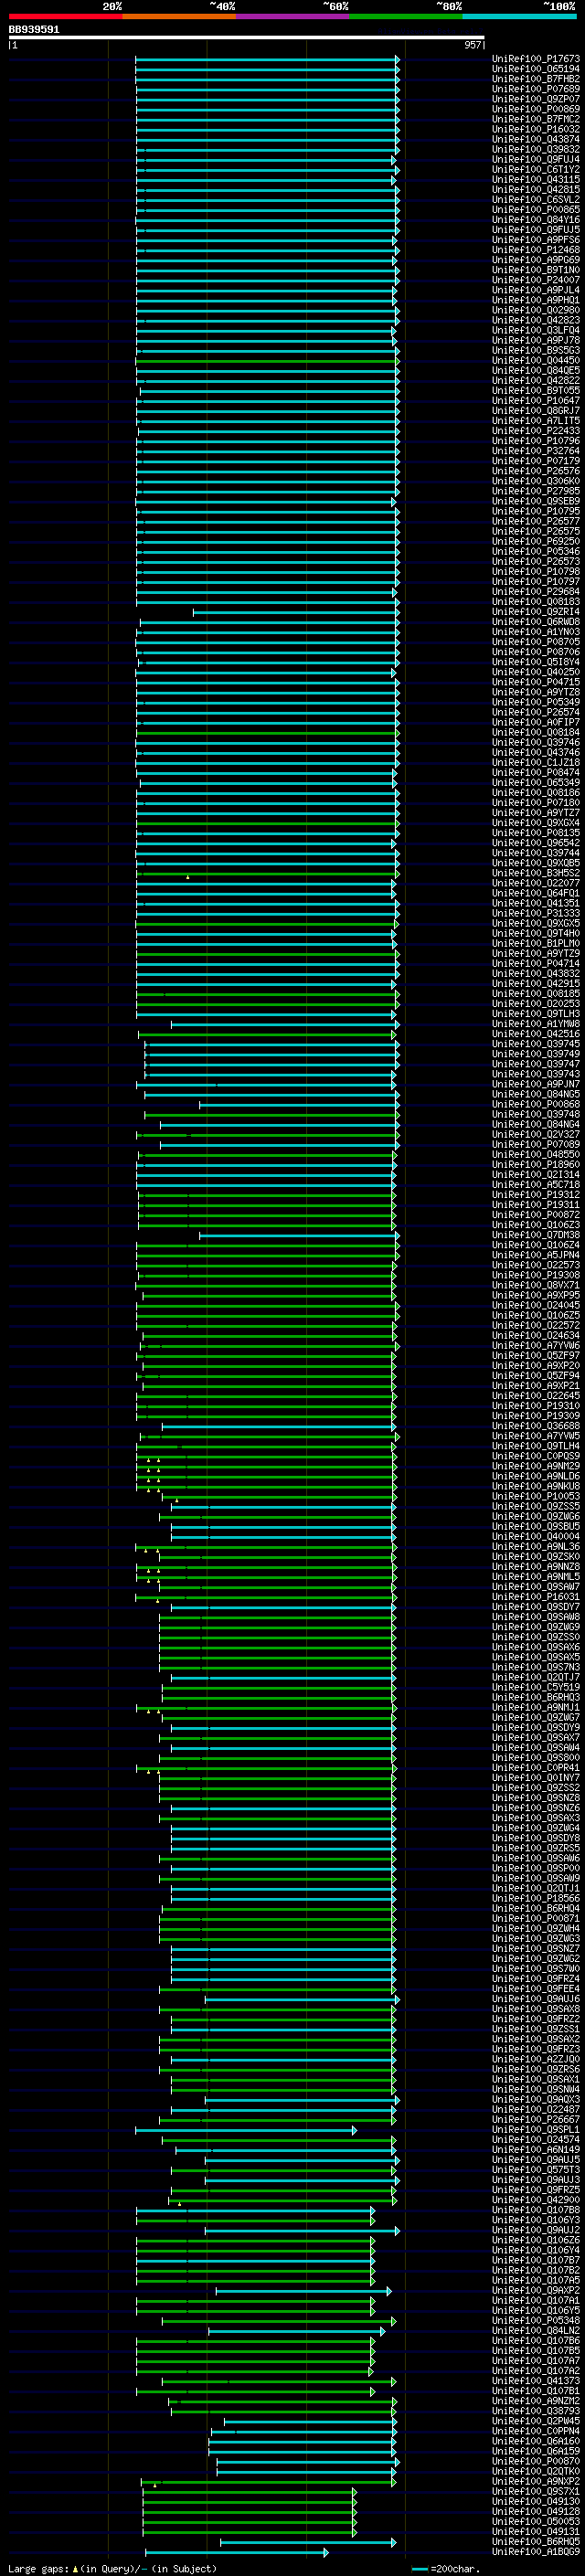Select label UniRef100_Q39832
Viewport: 585px width, 2576px height.
tap(536, 149)
